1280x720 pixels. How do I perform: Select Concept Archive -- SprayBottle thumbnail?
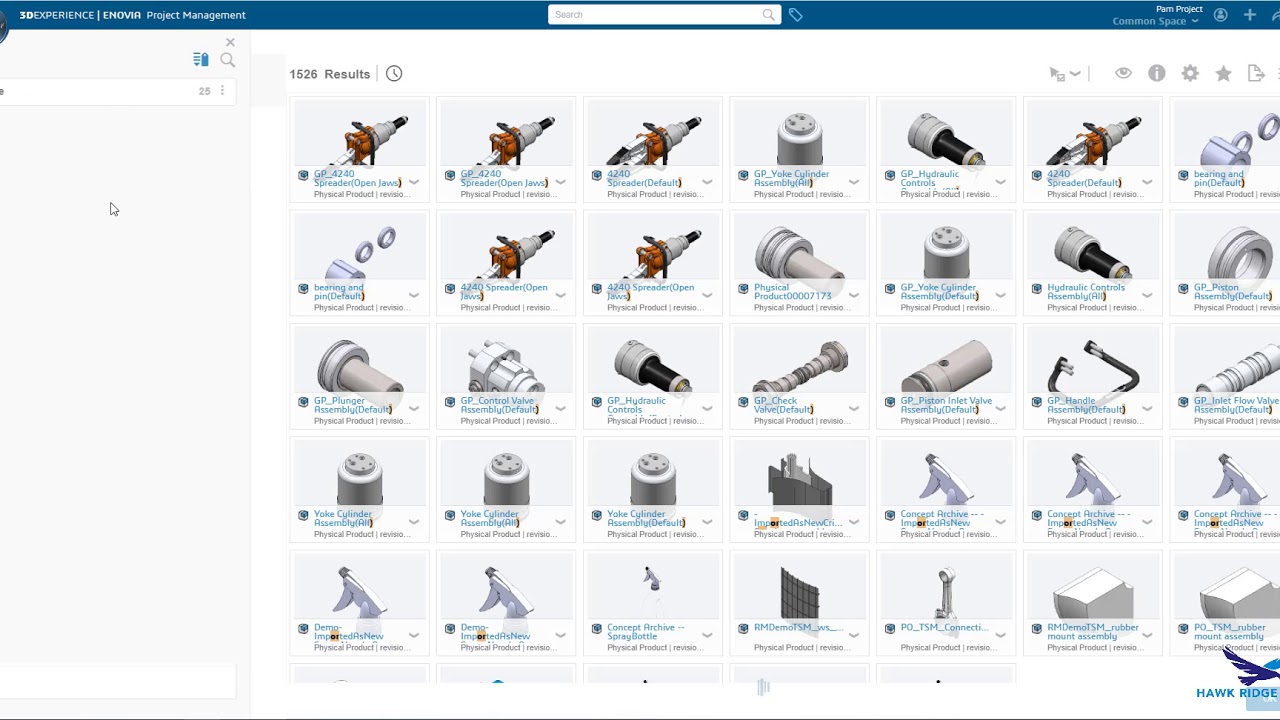pos(653,589)
